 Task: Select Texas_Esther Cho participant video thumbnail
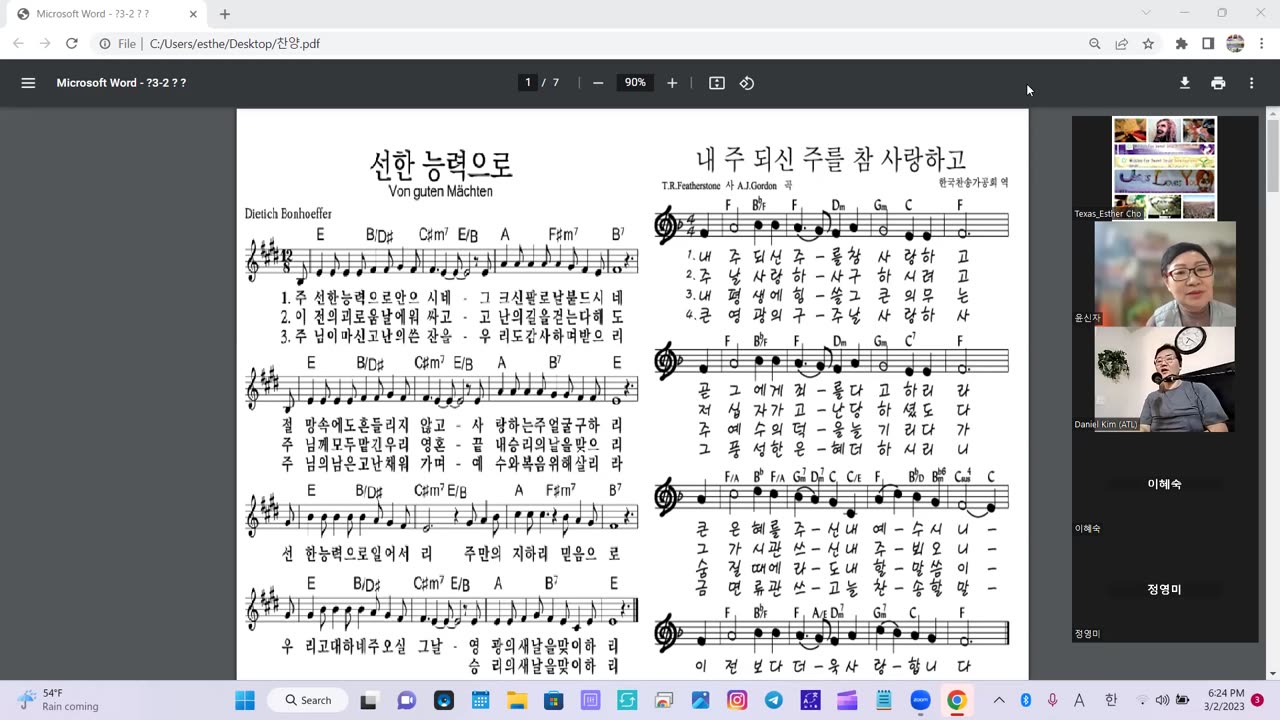(1164, 168)
